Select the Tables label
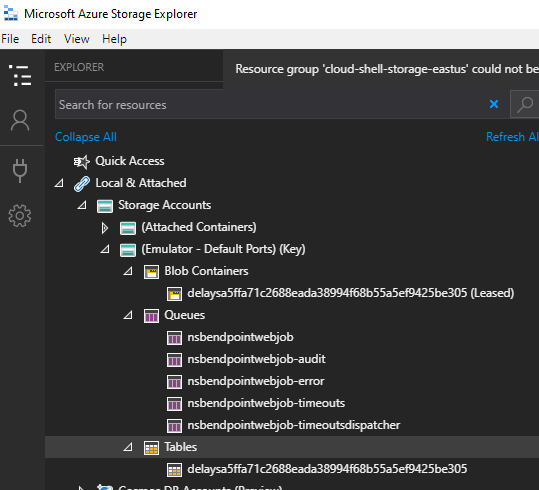This screenshot has width=539, height=490. 180,447
